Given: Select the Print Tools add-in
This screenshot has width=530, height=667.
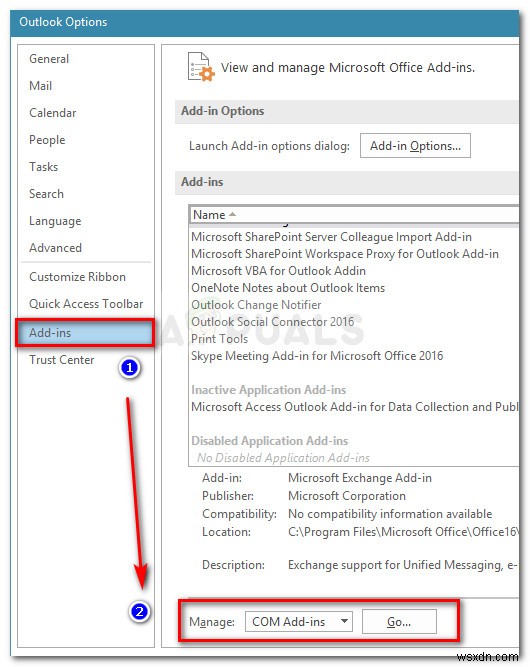Looking at the screenshot, I should coord(219,339).
